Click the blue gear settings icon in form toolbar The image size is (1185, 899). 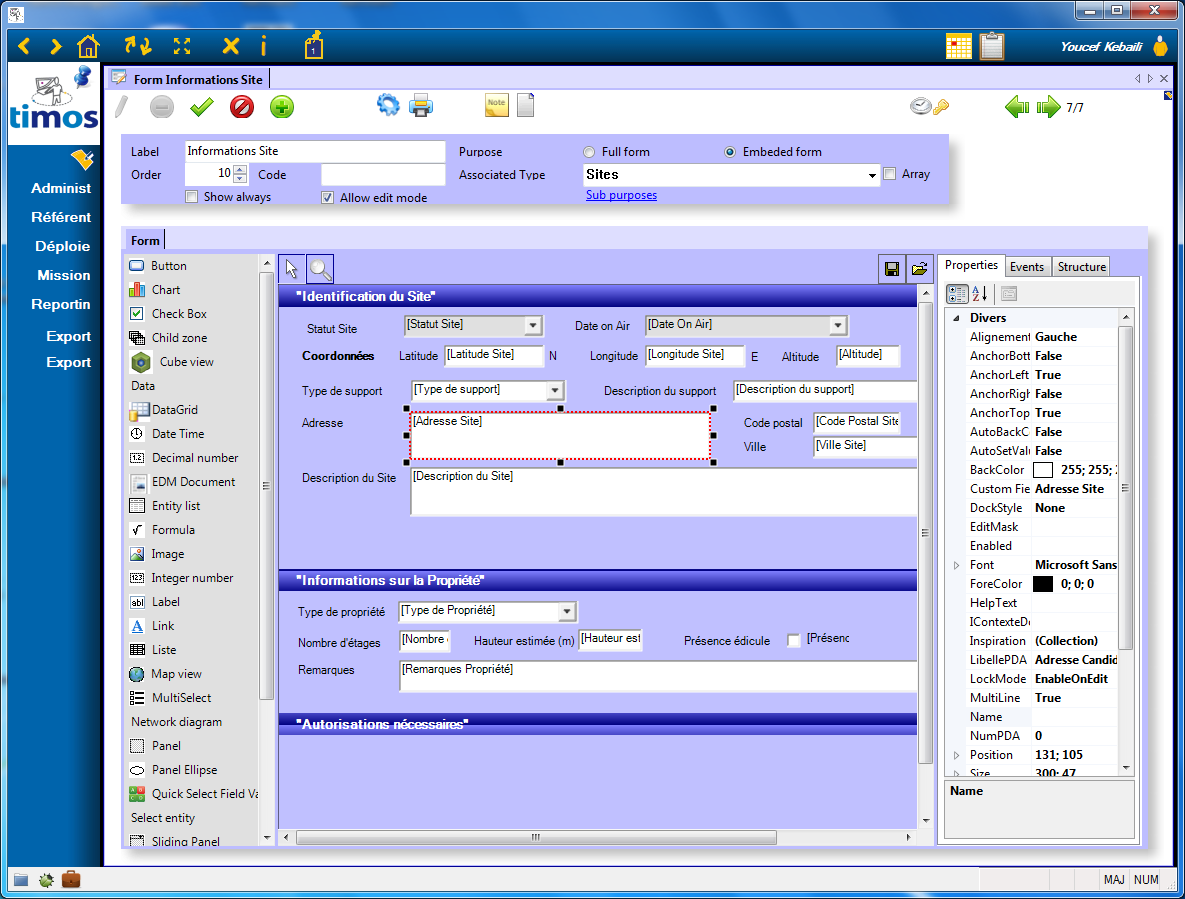(388, 105)
